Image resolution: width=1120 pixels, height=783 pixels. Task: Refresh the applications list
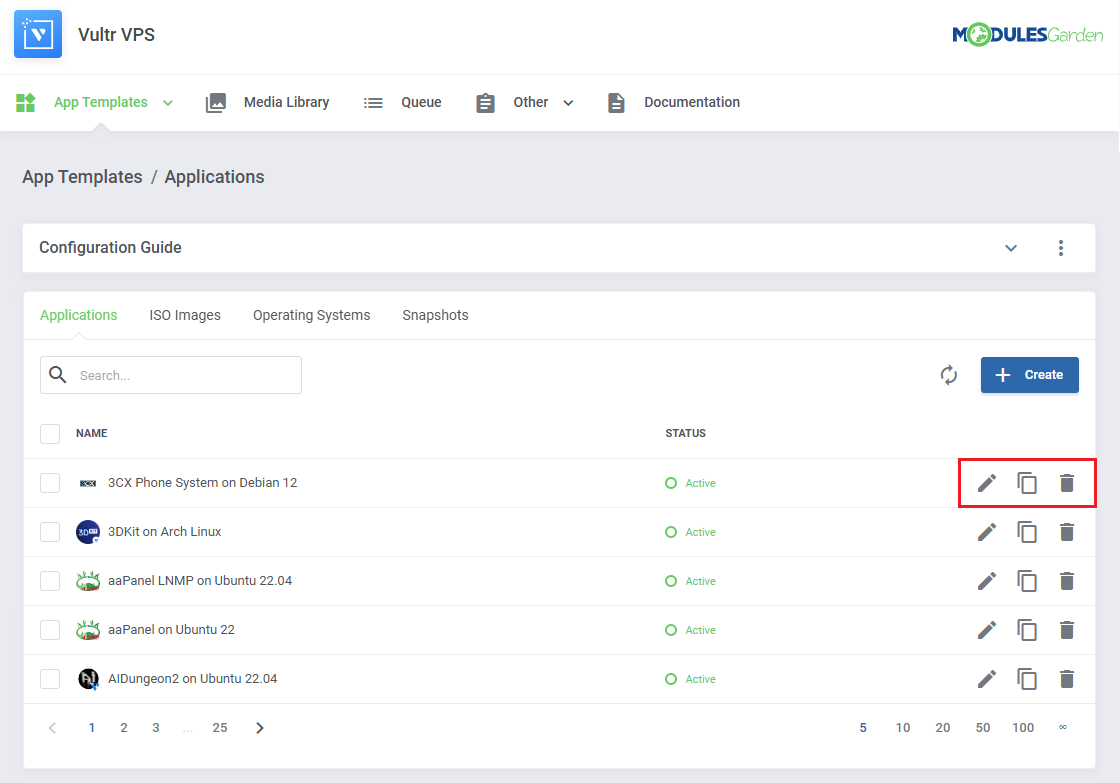click(x=949, y=375)
